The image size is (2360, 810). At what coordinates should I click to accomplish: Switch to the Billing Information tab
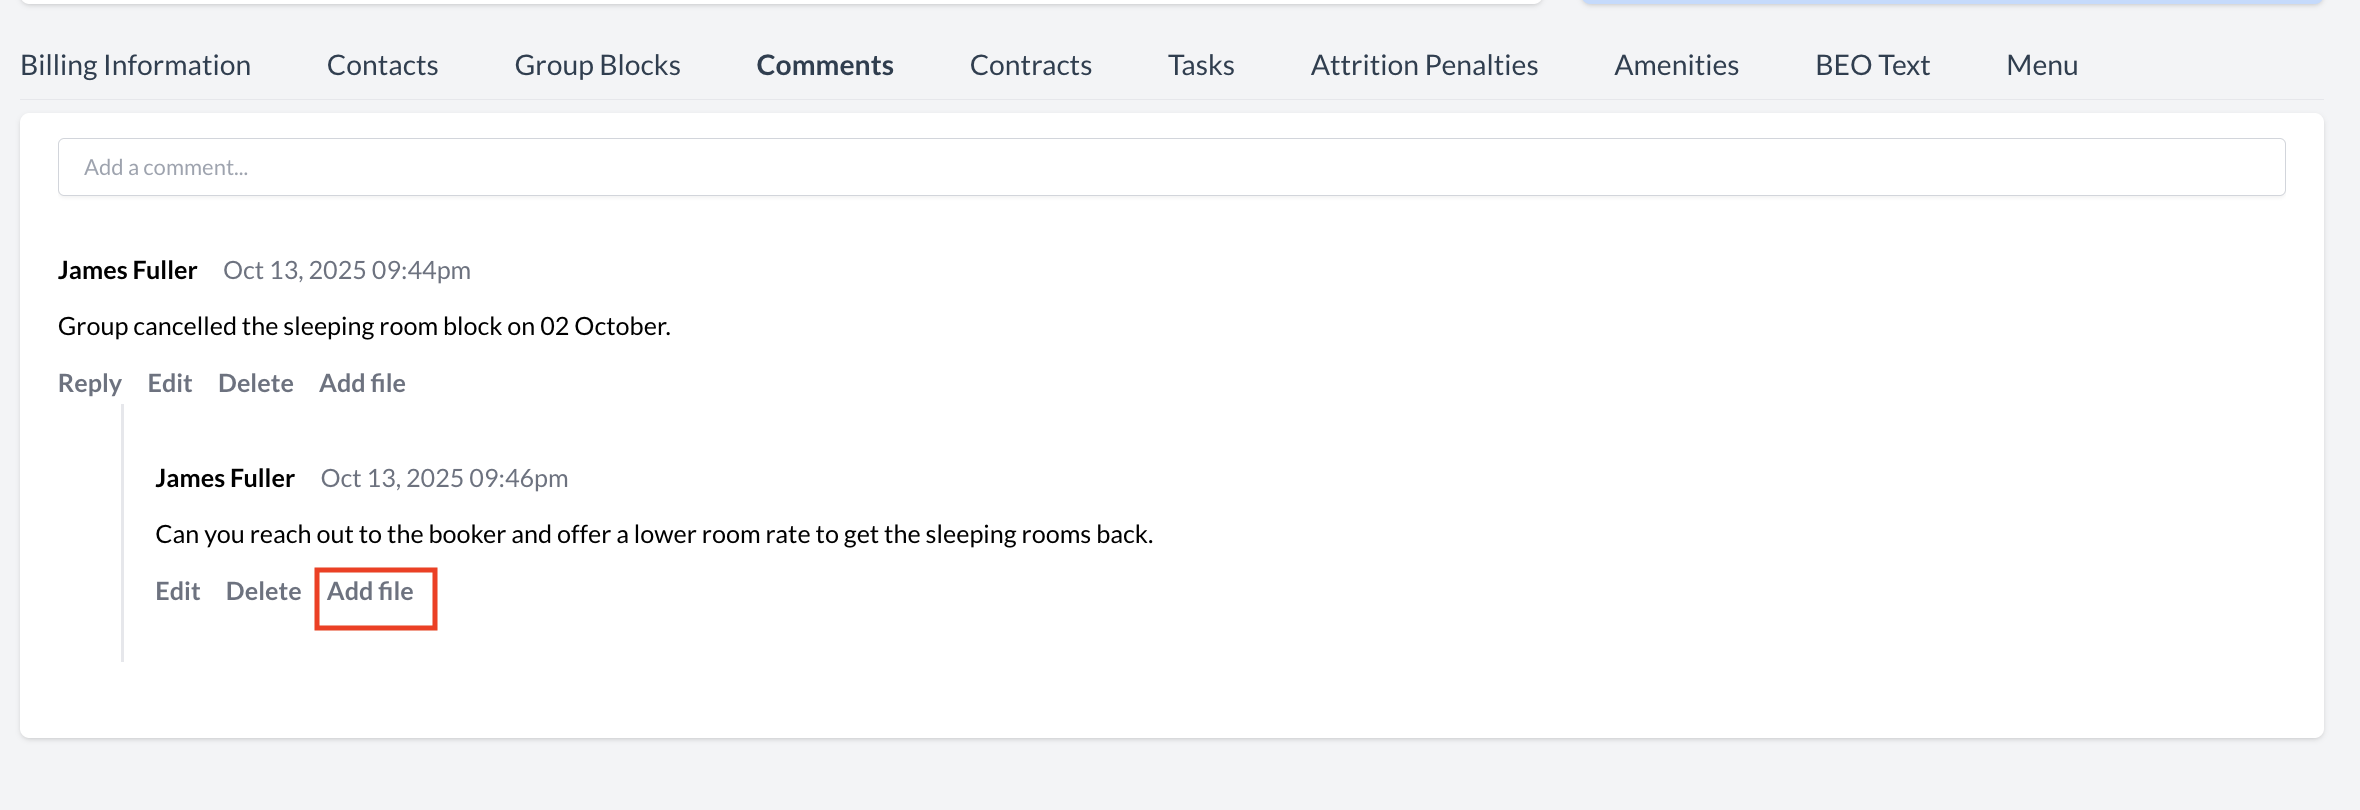[134, 64]
